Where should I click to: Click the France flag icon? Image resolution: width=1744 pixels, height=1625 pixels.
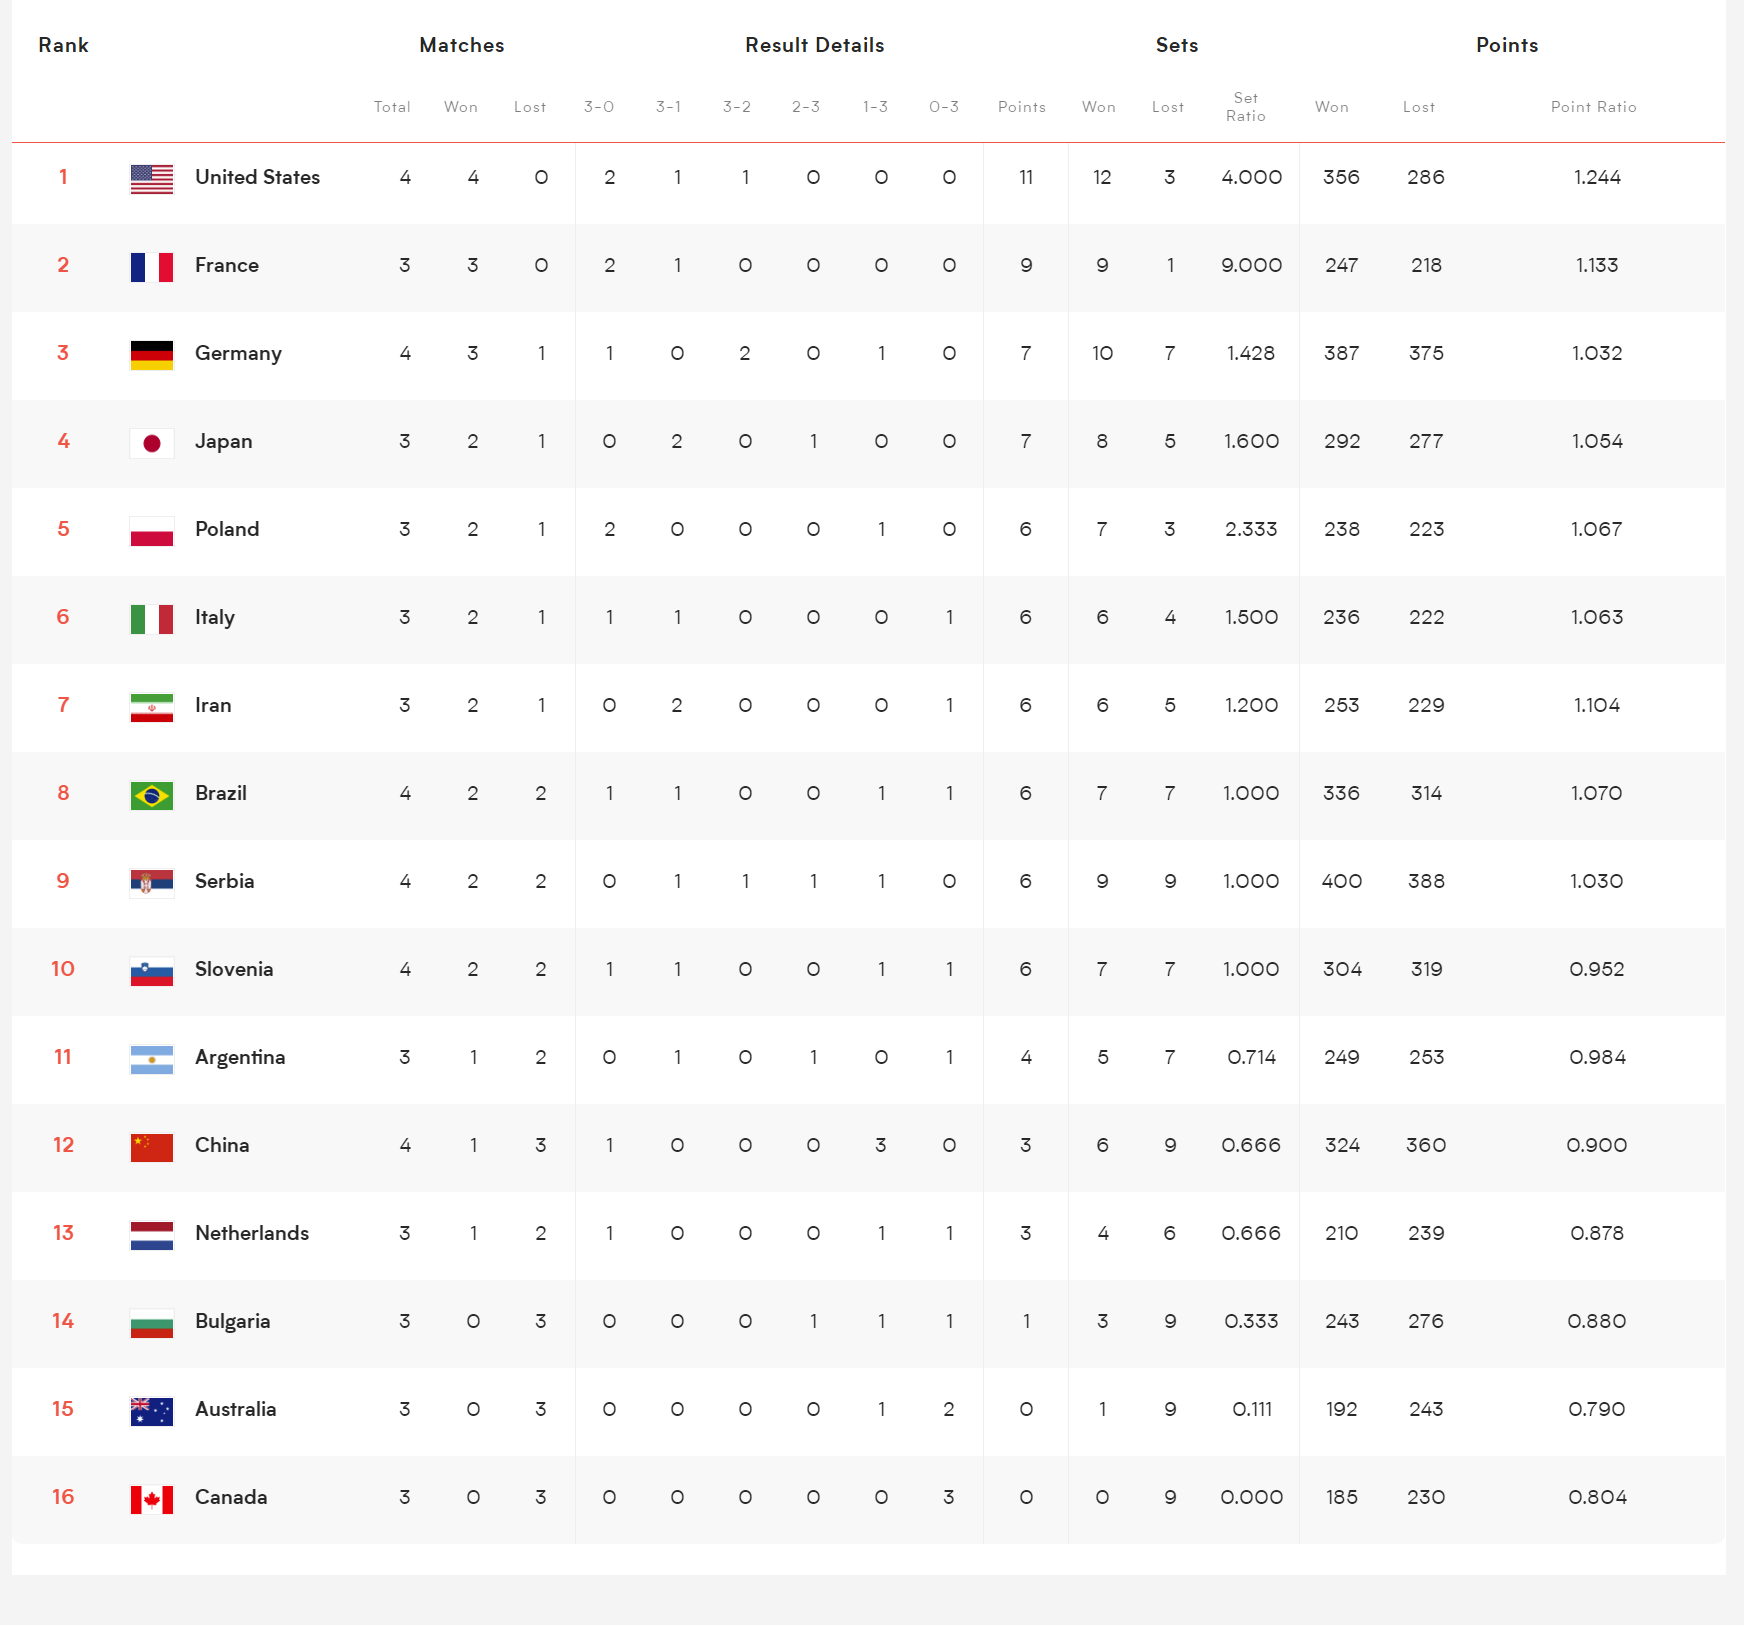(152, 267)
